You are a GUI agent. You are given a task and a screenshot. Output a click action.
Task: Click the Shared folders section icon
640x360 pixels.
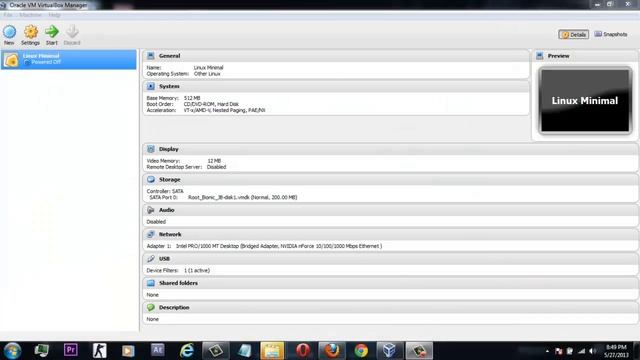click(x=151, y=283)
